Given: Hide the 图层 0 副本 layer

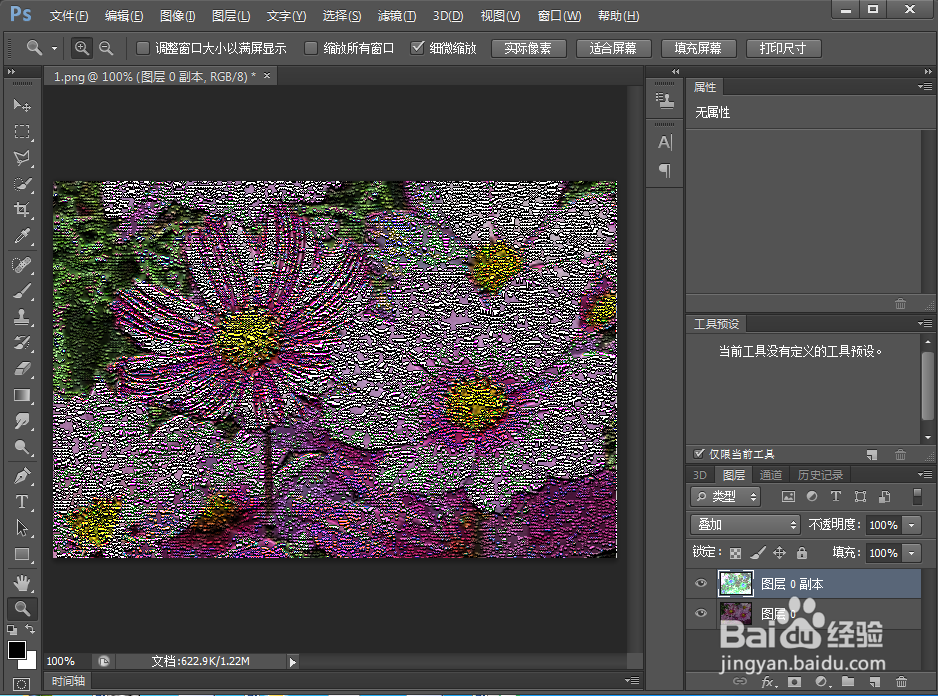Looking at the screenshot, I should pyautogui.click(x=701, y=583).
